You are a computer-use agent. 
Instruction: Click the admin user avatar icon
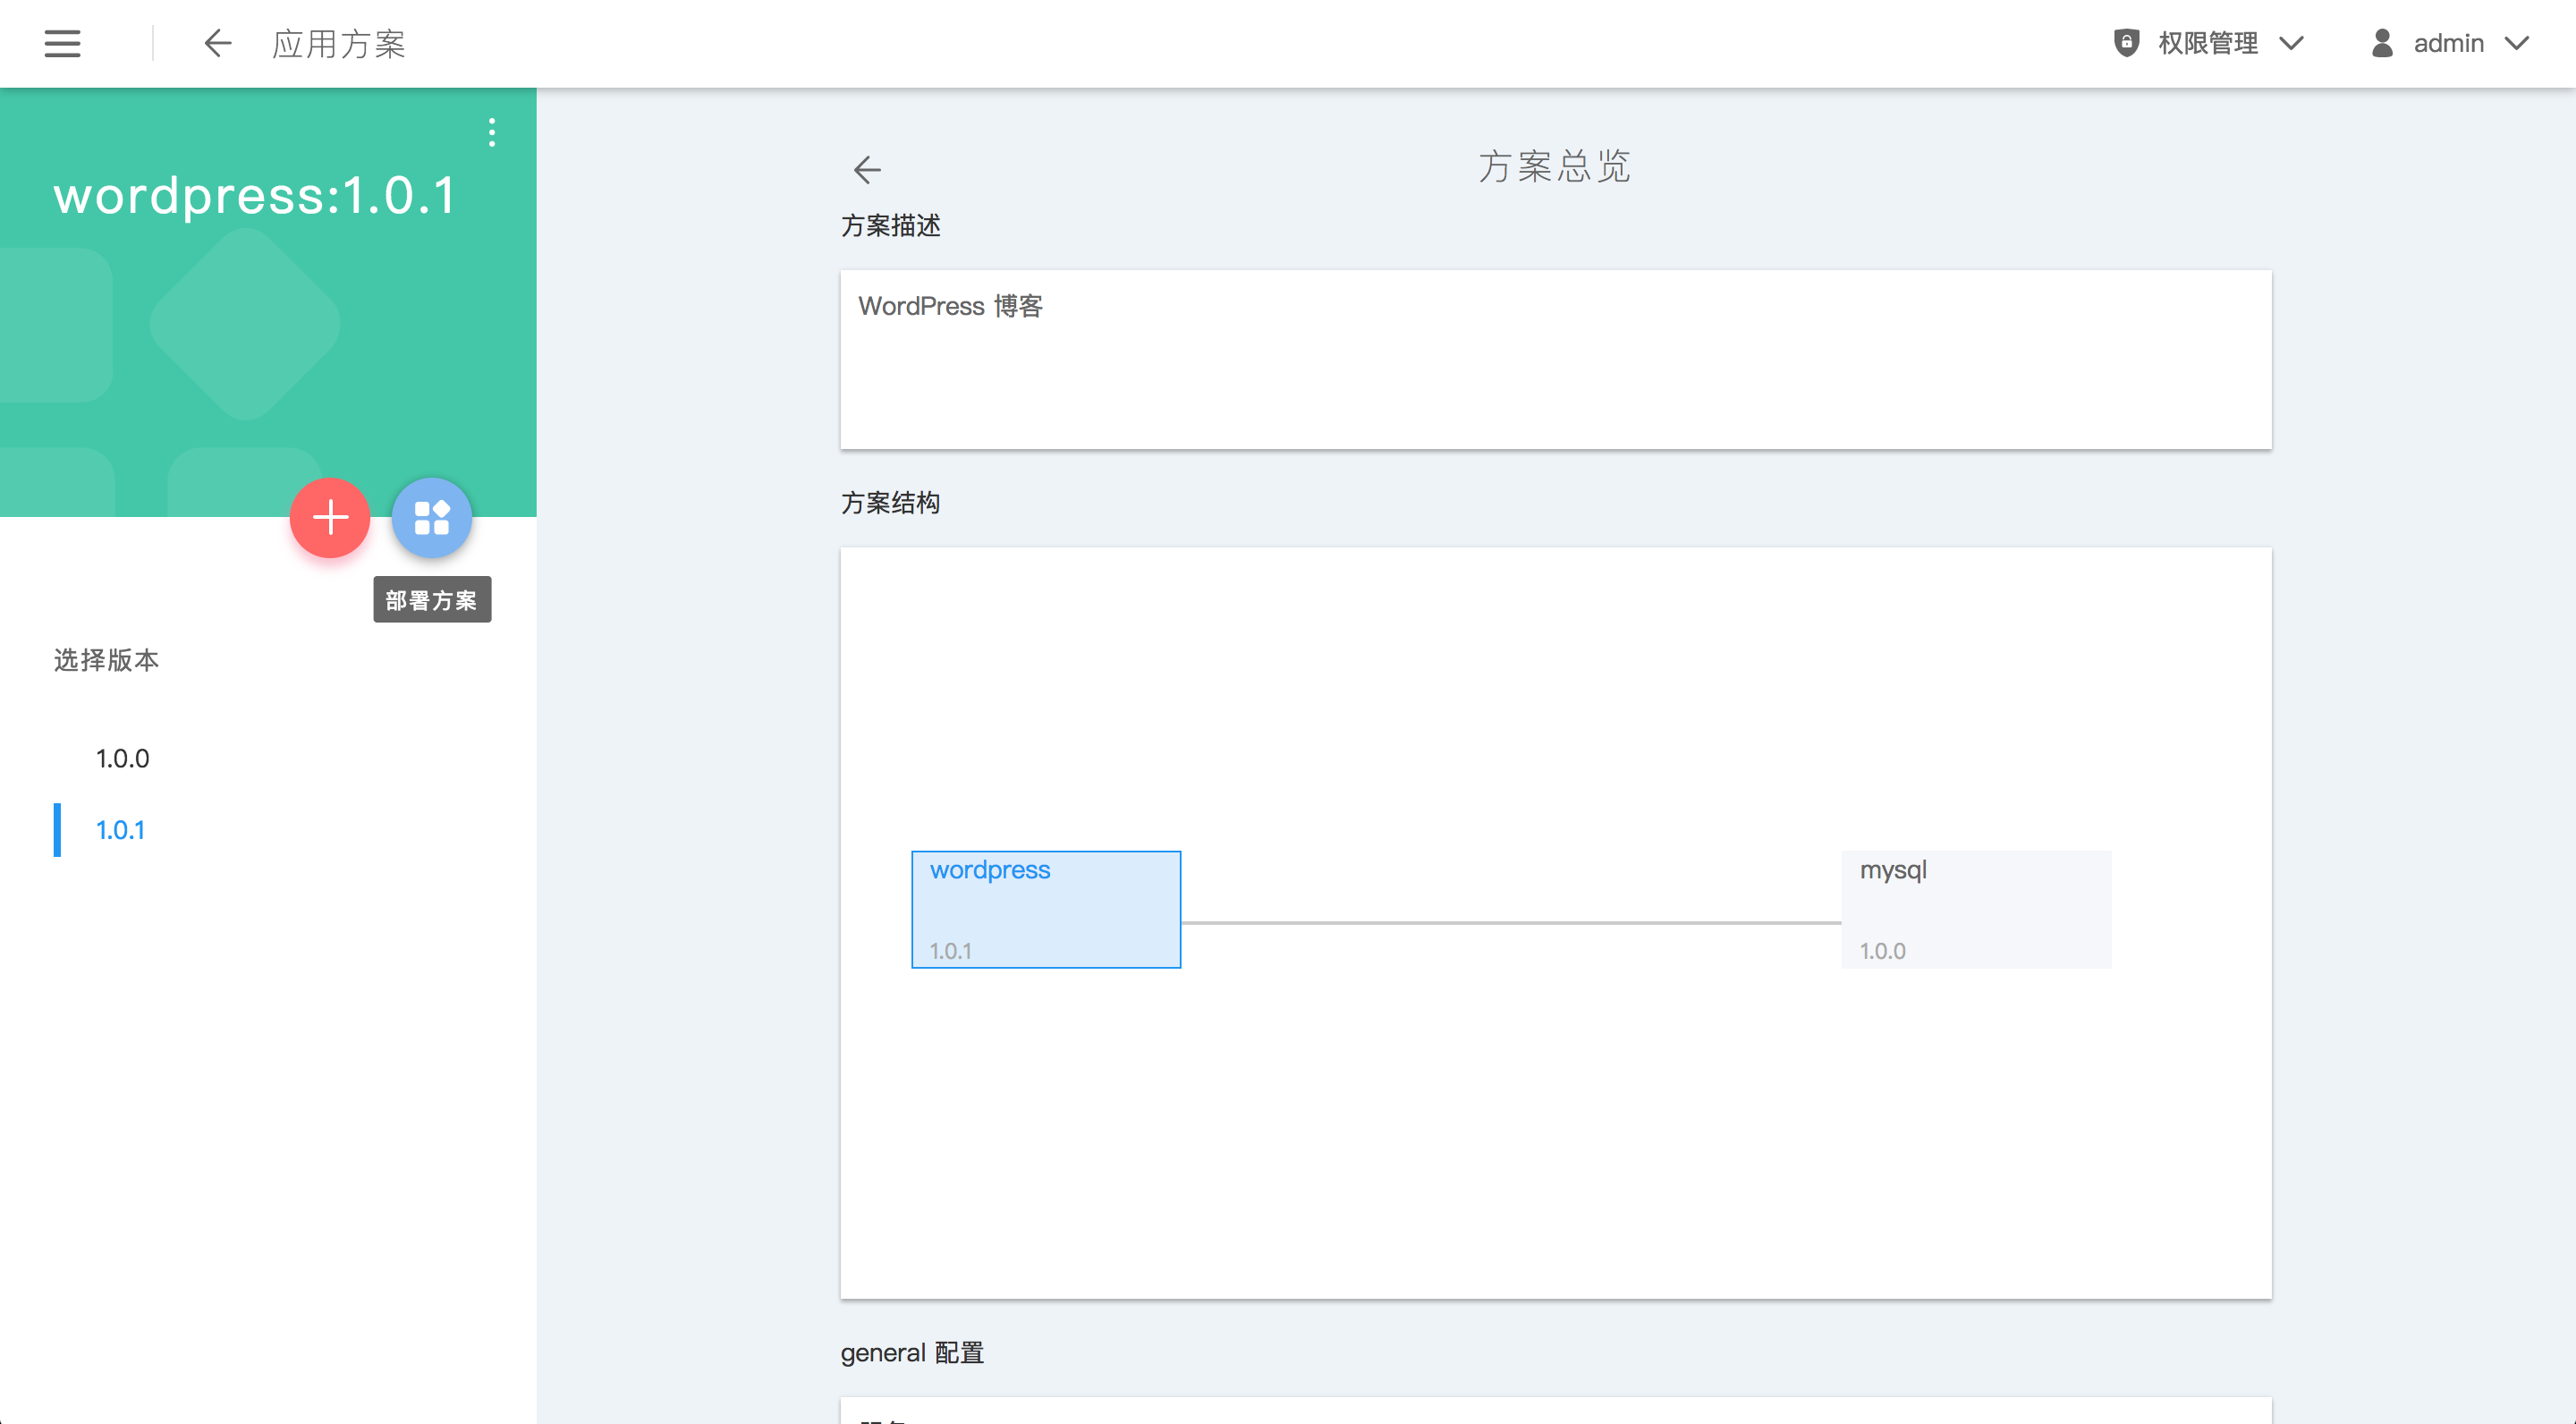tap(2382, 43)
